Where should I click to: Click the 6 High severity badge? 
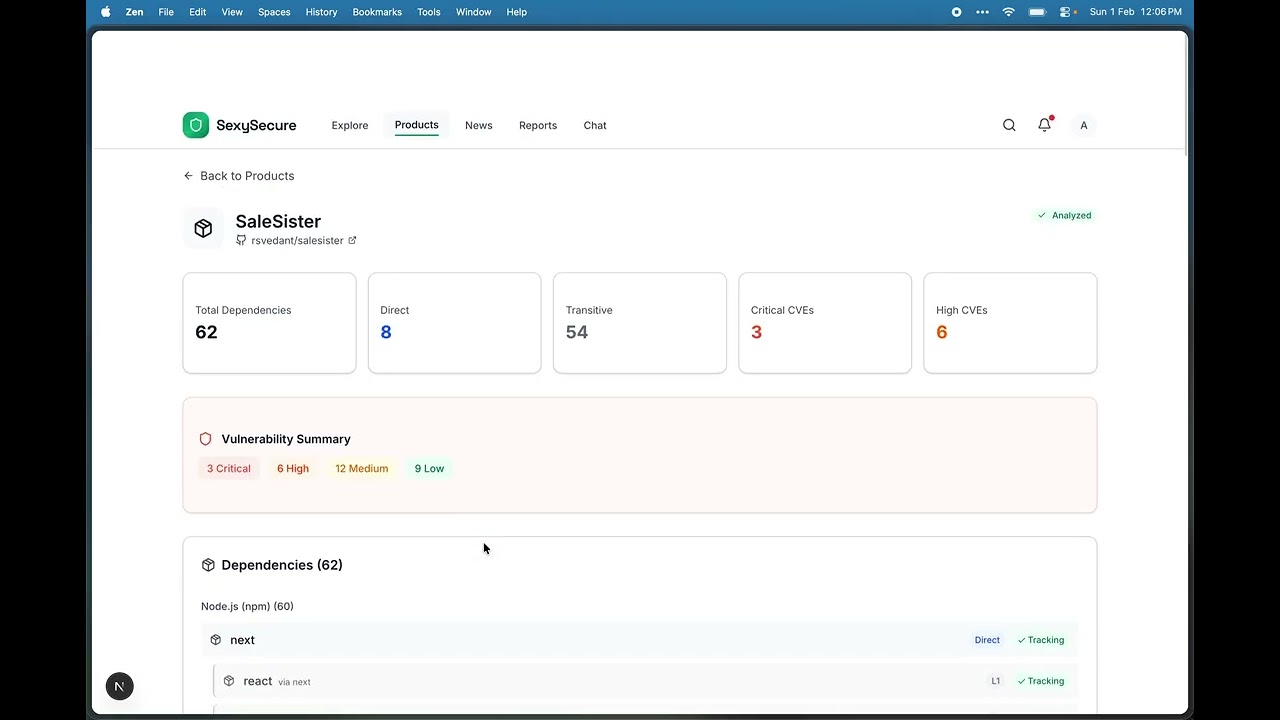[x=293, y=468]
